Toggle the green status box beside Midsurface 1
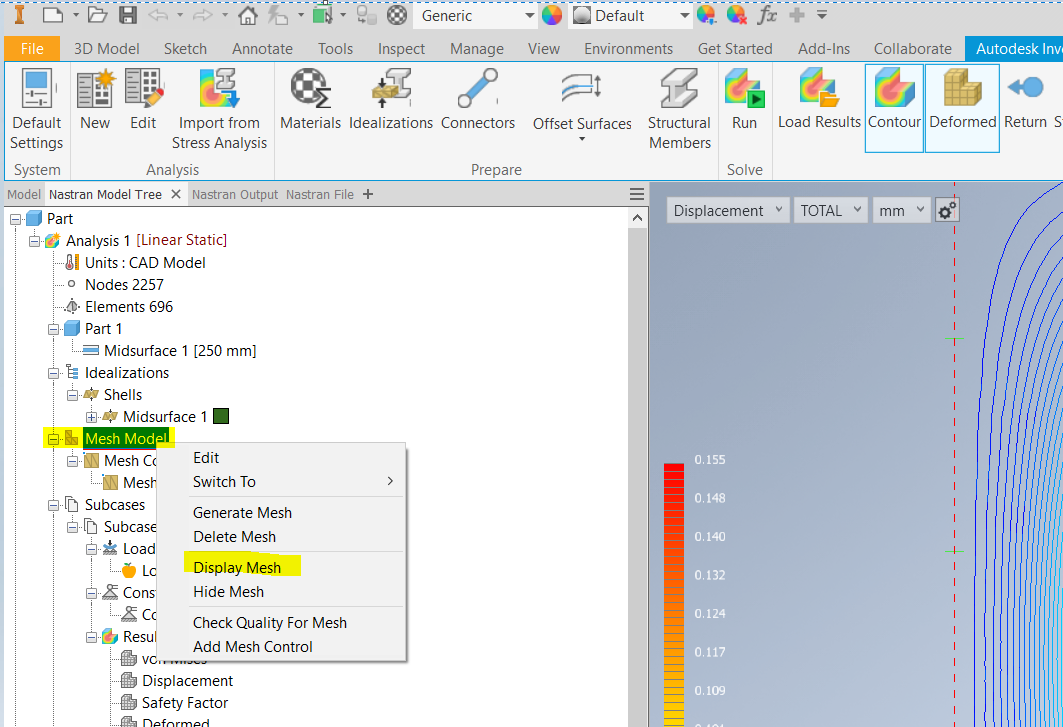Screen dimensions: 1063x727 coord(221,416)
